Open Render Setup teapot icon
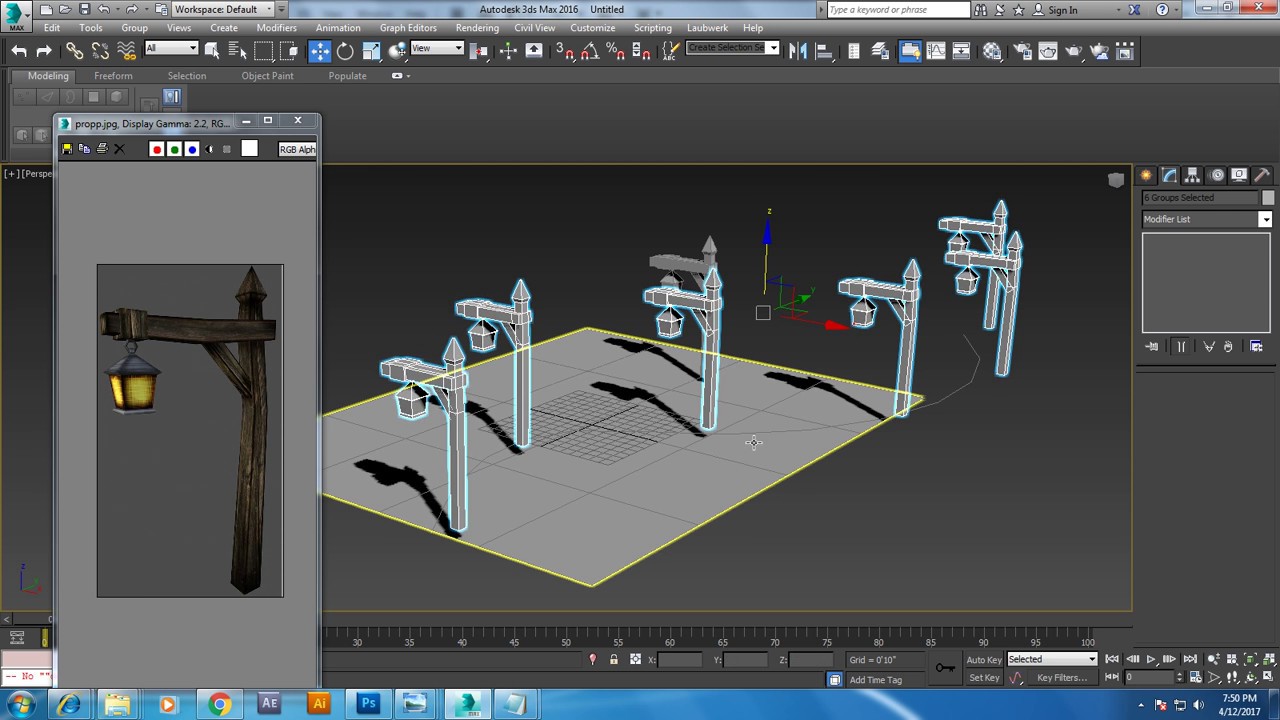 click(1022, 51)
